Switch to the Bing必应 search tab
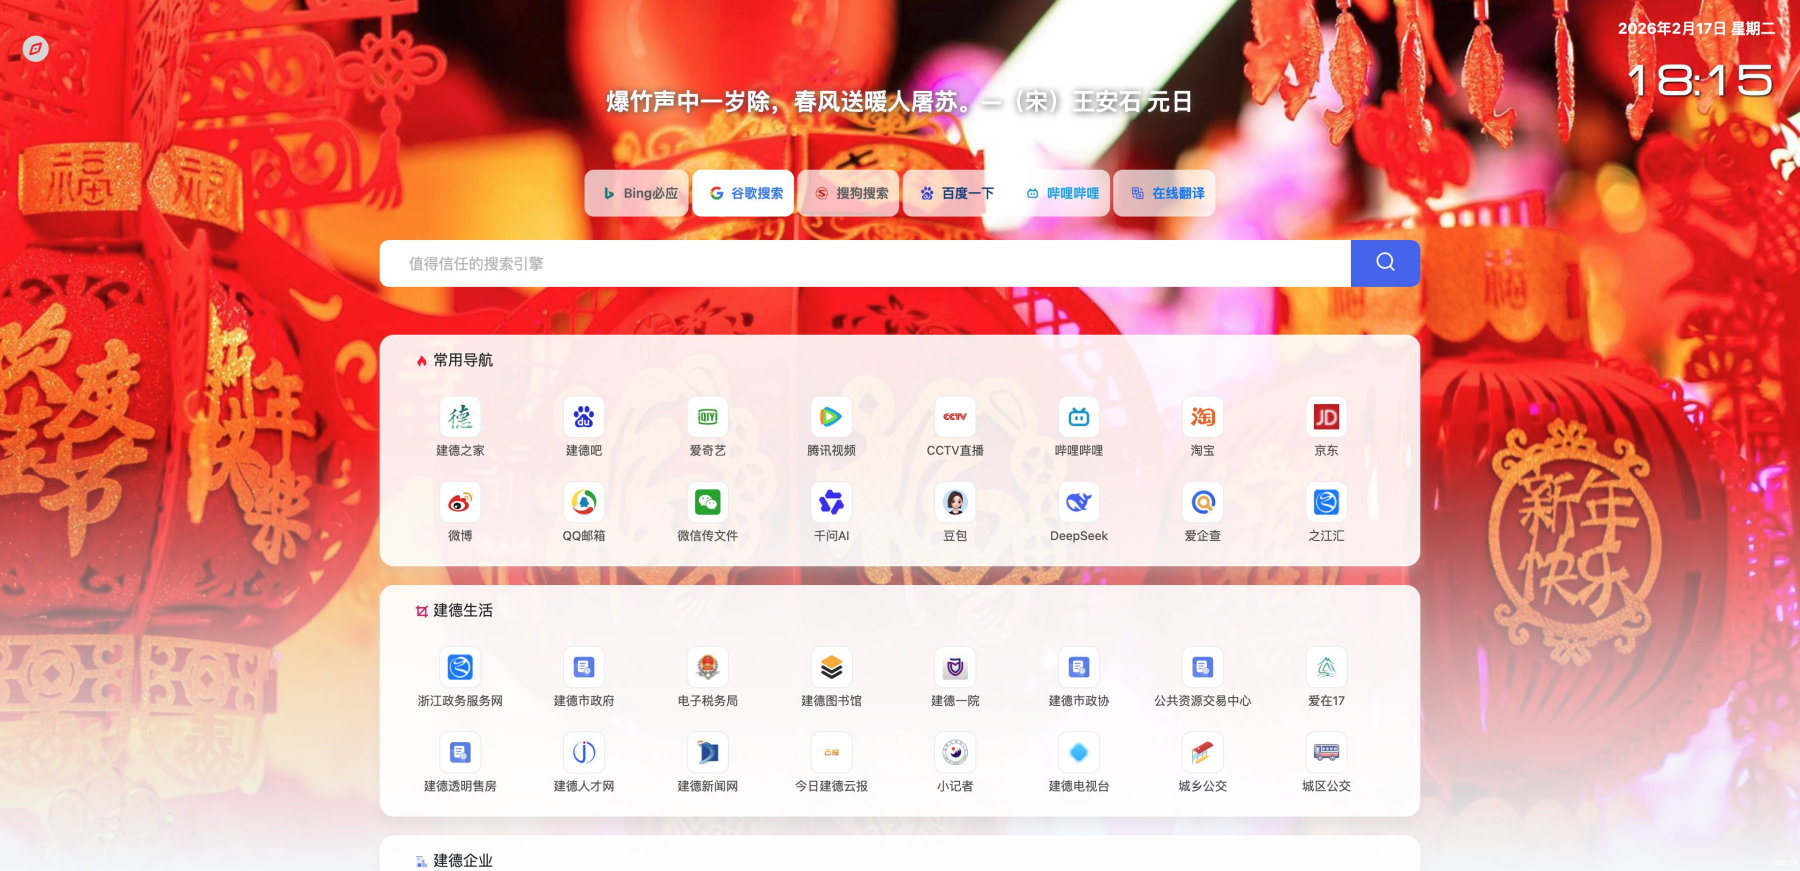 tap(637, 193)
